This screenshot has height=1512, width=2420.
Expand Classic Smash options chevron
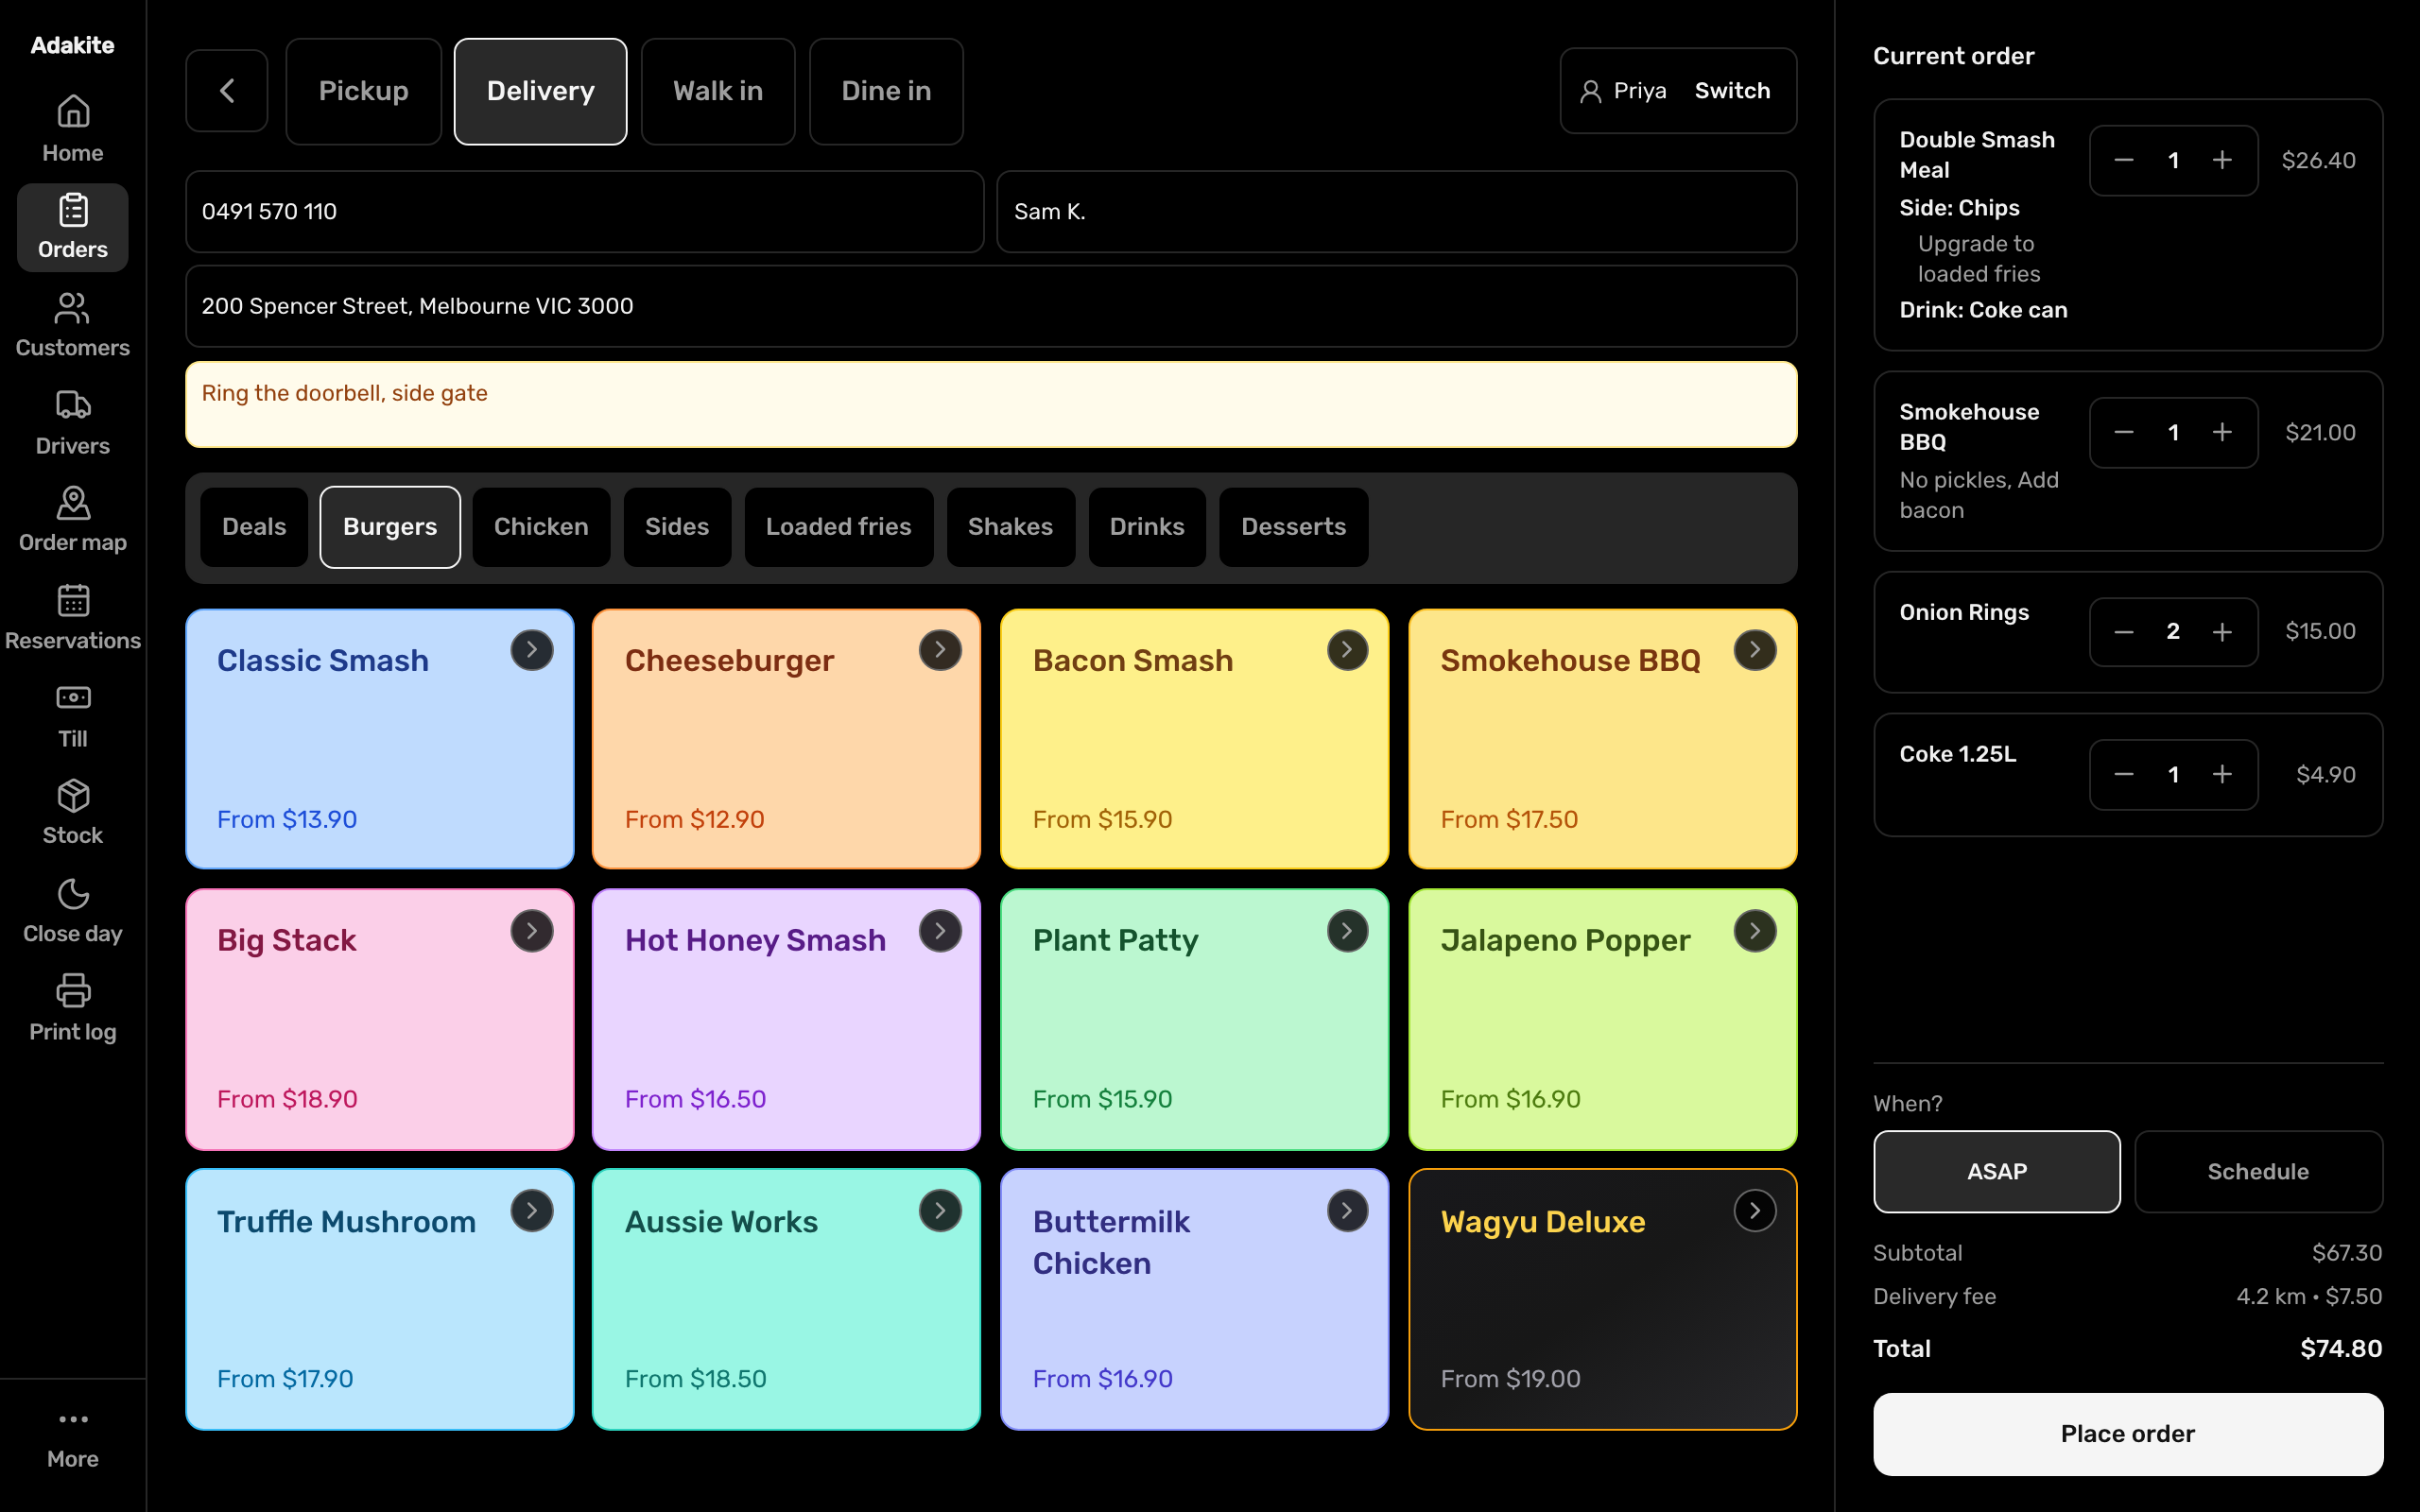coord(532,650)
